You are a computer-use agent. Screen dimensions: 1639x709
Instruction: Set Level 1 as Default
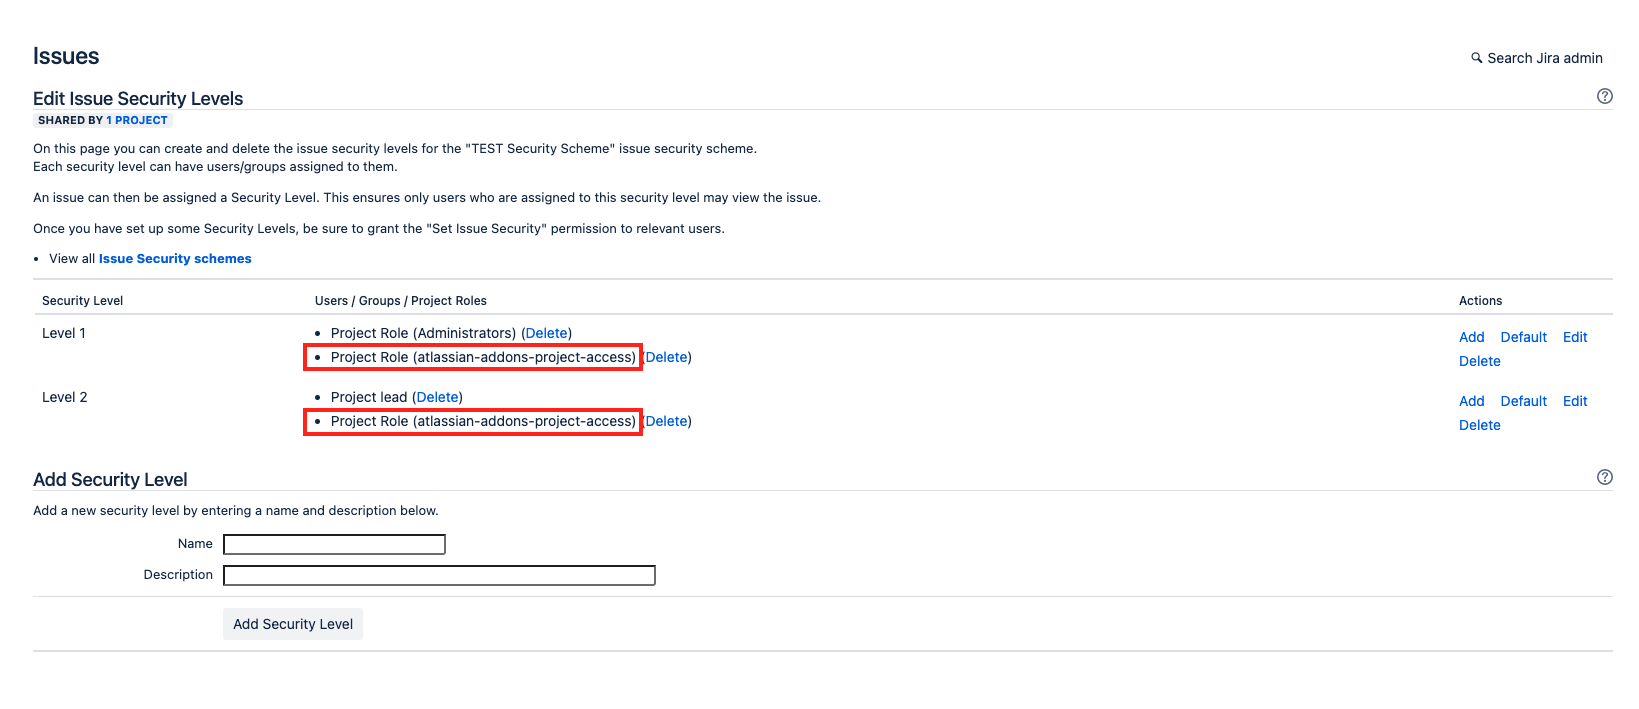click(x=1523, y=337)
